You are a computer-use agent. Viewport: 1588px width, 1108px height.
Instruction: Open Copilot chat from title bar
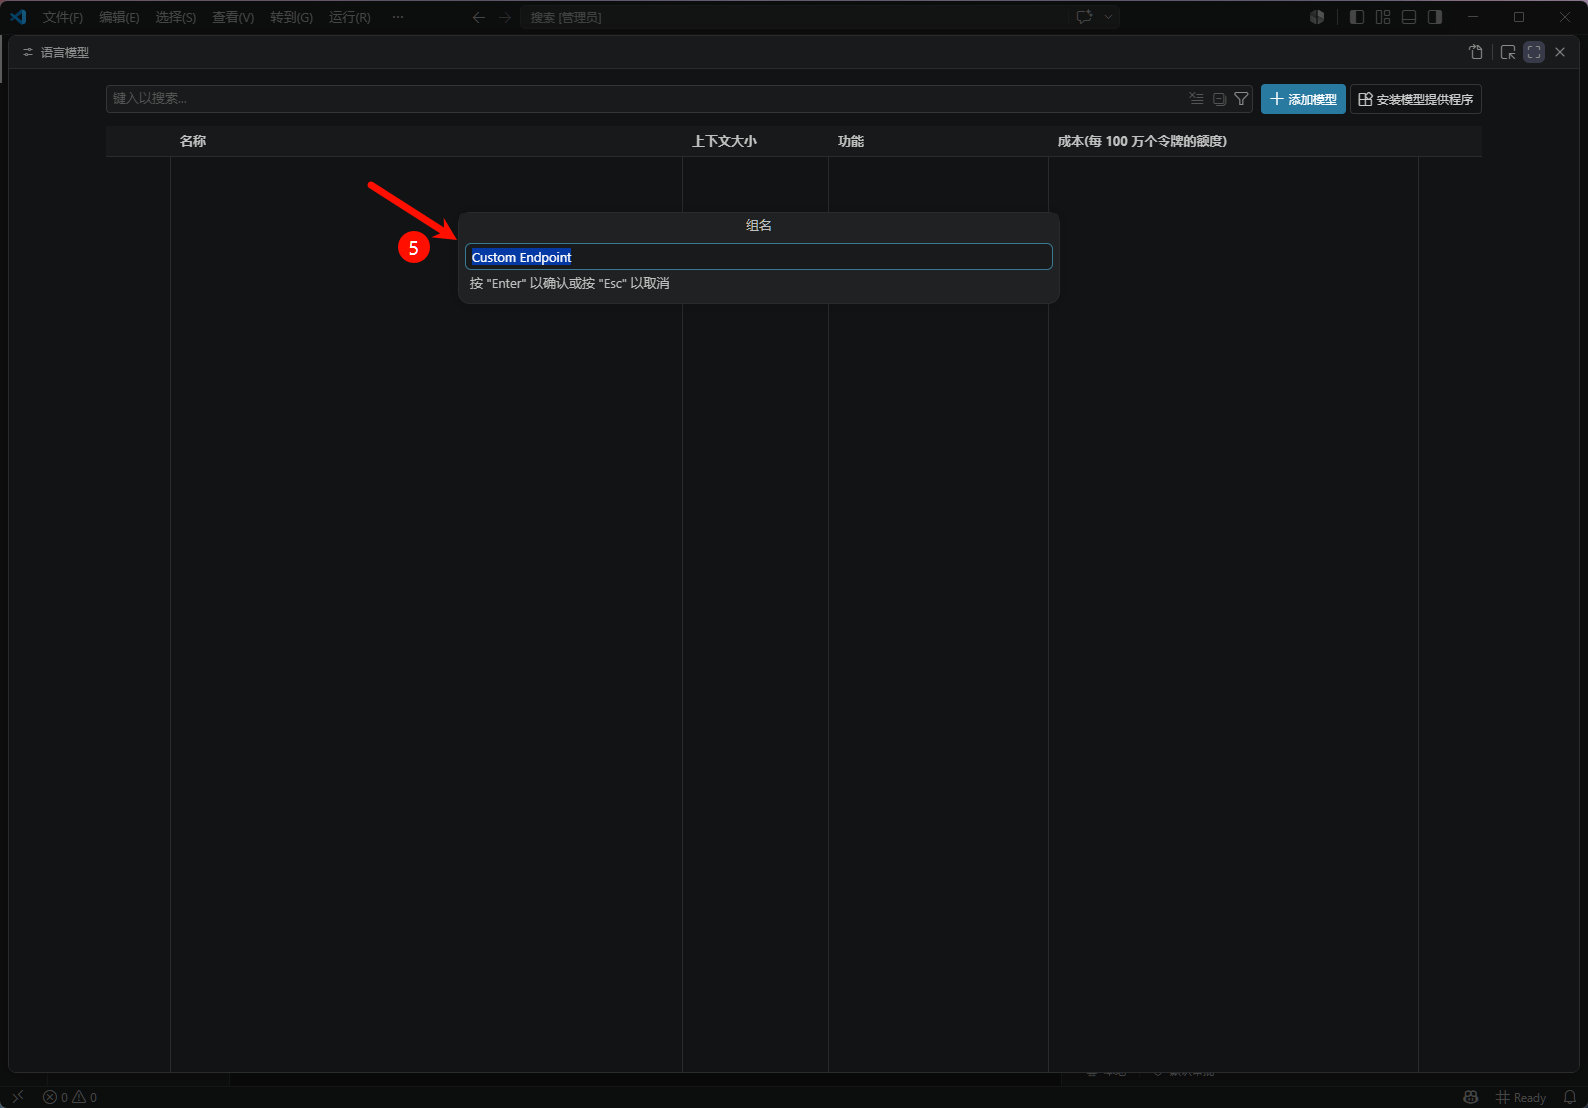pyautogui.click(x=1084, y=17)
